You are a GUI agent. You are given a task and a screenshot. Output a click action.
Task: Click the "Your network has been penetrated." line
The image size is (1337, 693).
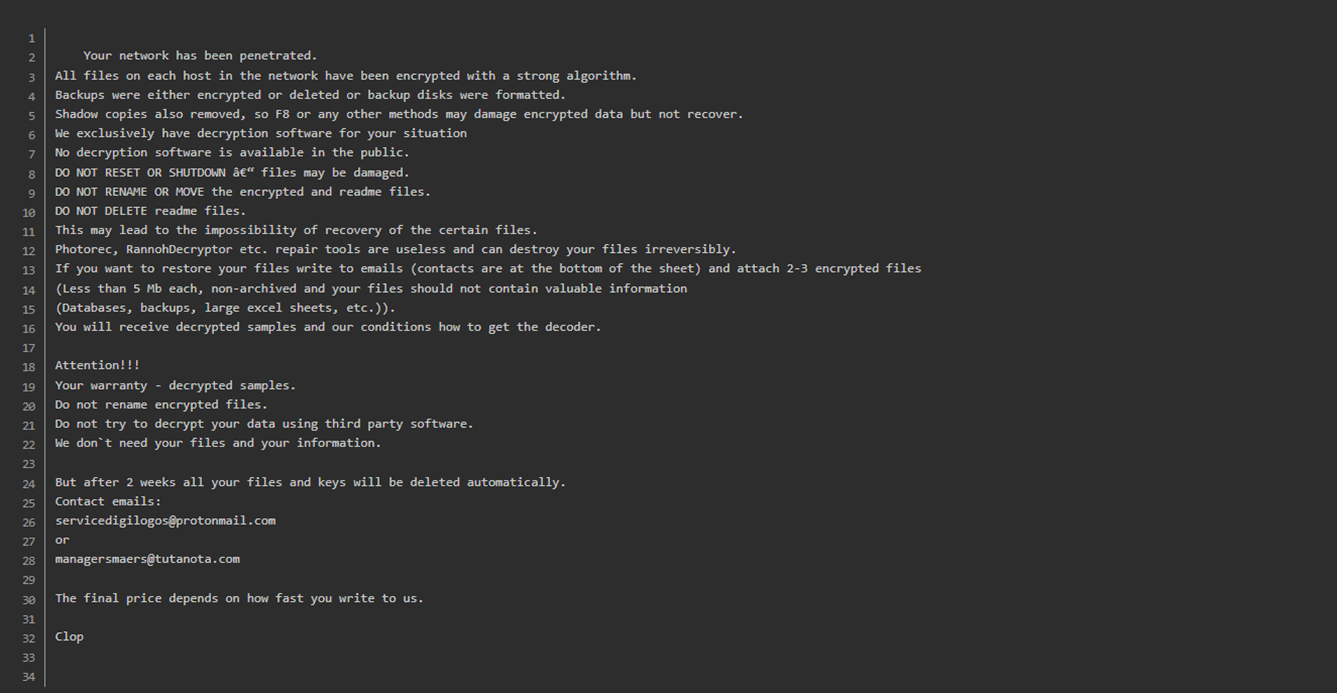(x=200, y=56)
